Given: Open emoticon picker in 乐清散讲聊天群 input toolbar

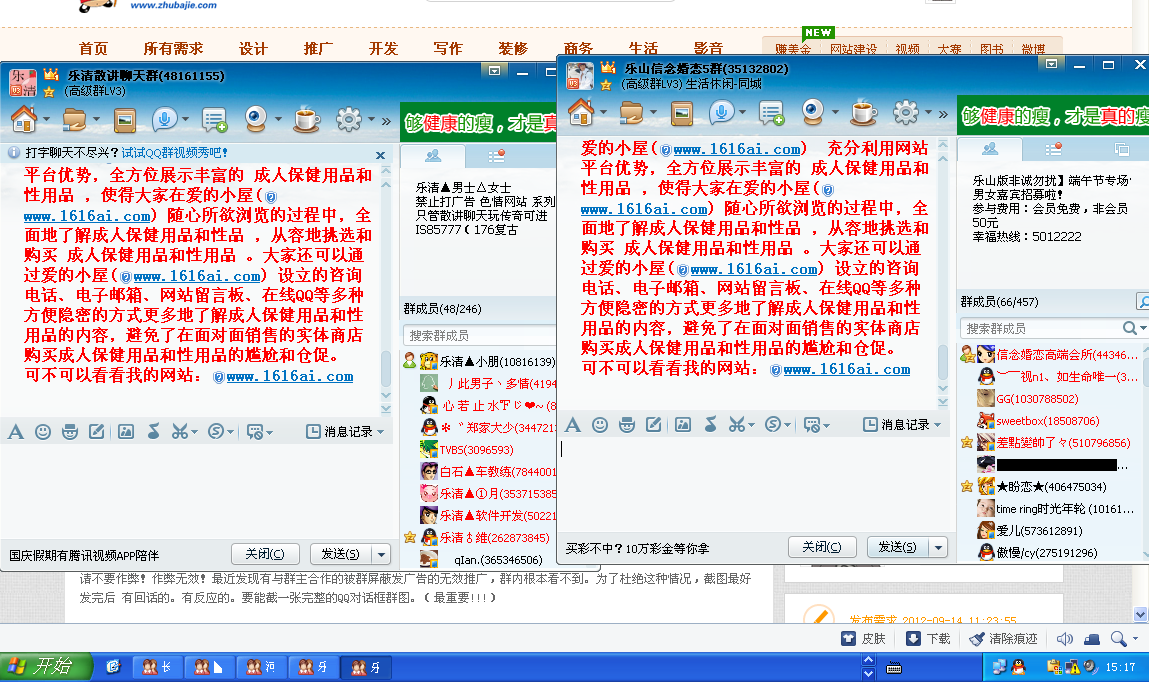Looking at the screenshot, I should coord(43,432).
